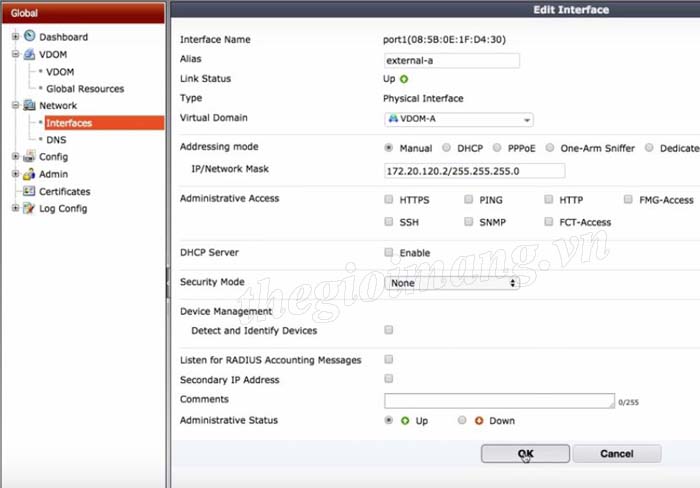Open the Security Mode dropdown
This screenshot has width=700, height=488.
pyautogui.click(x=452, y=283)
